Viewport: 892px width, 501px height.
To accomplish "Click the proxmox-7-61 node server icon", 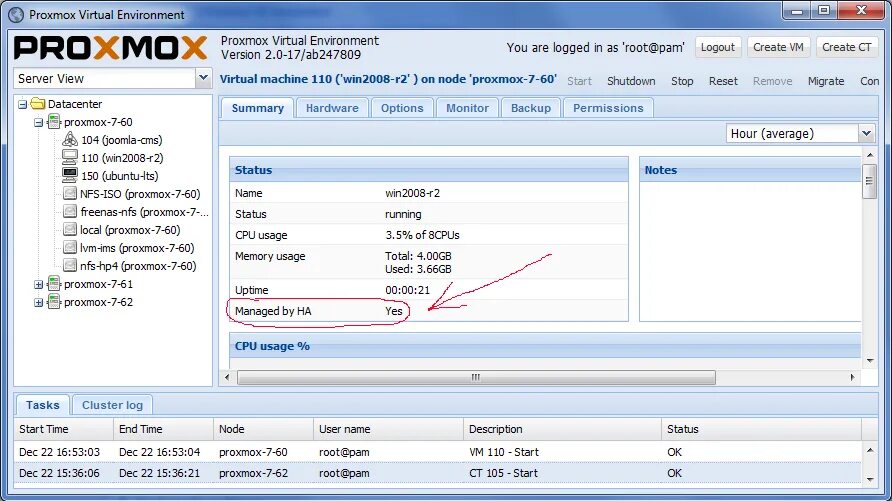I will [x=54, y=284].
